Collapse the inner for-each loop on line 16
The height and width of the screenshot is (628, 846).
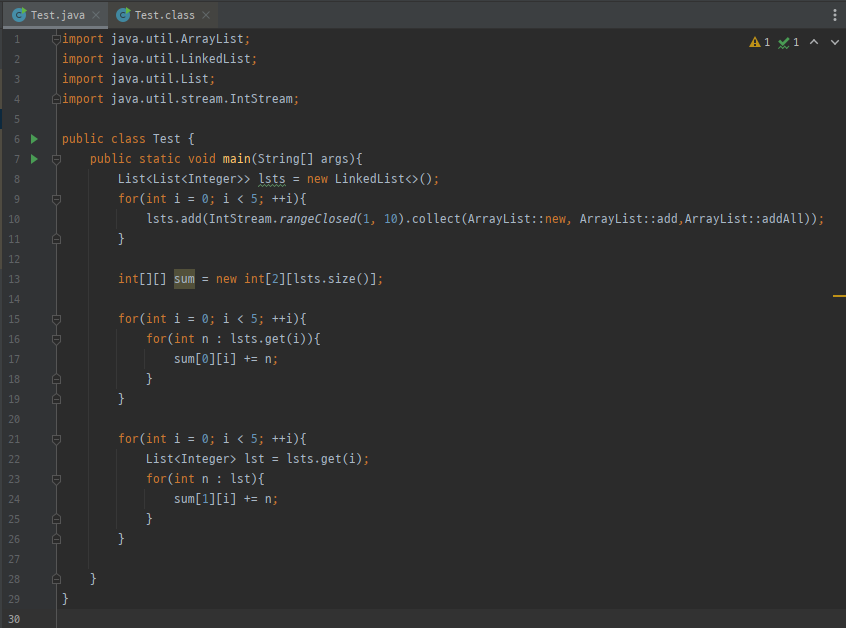[56, 339]
